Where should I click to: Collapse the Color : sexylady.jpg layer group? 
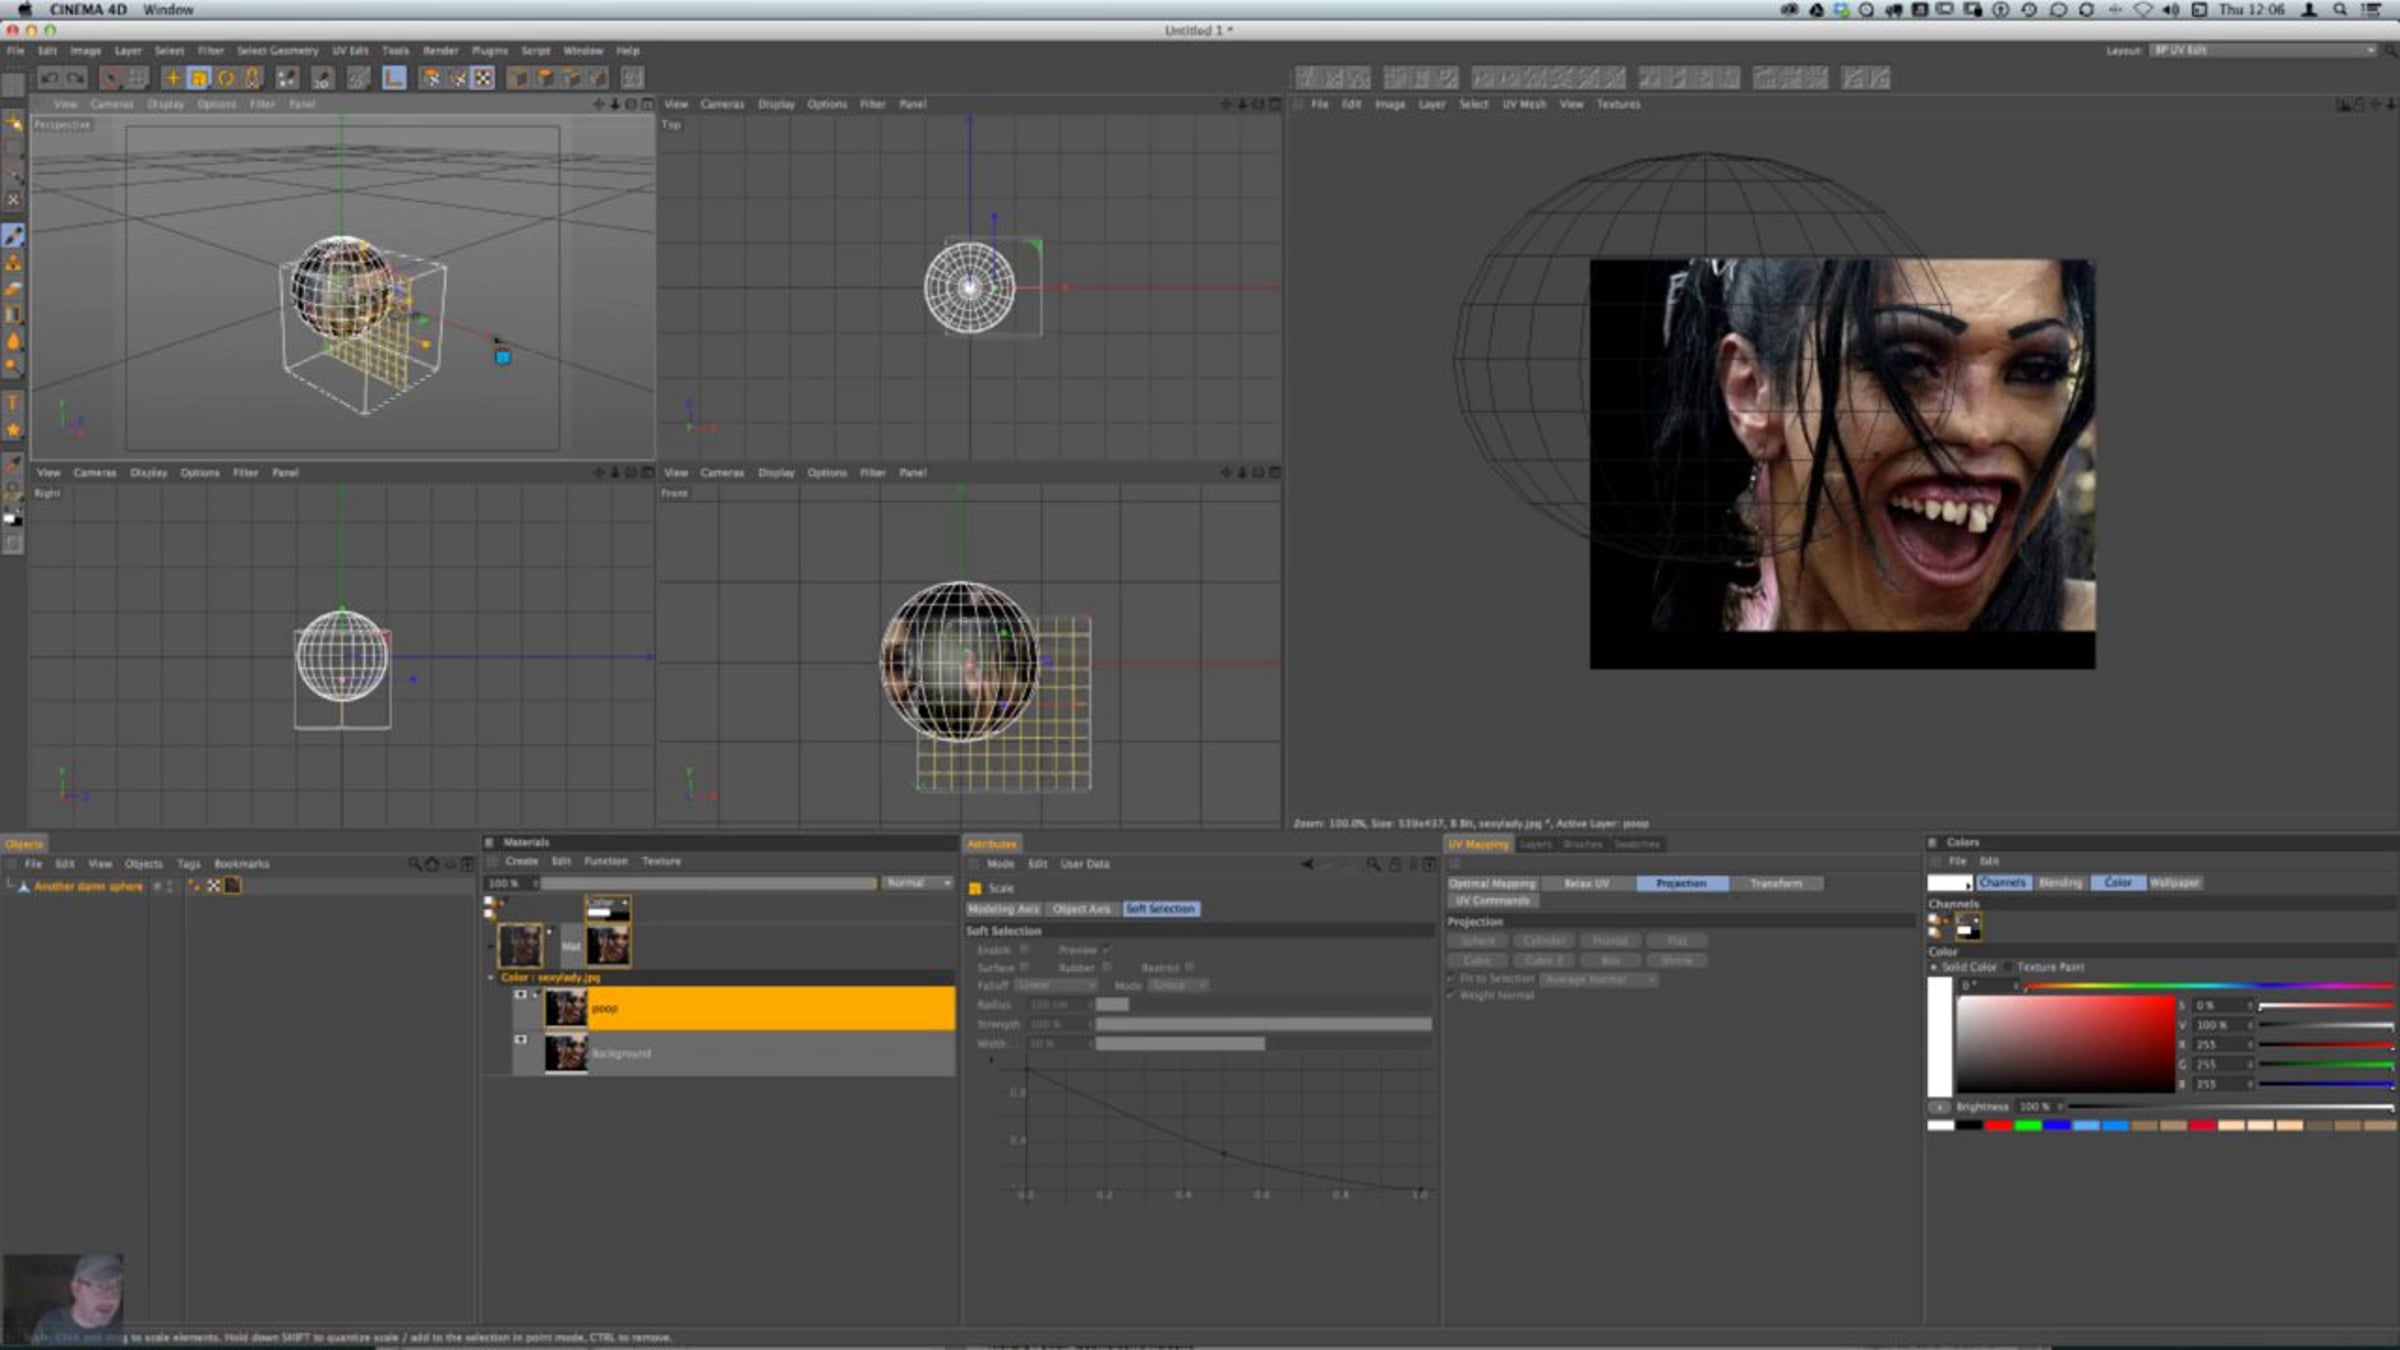point(491,978)
